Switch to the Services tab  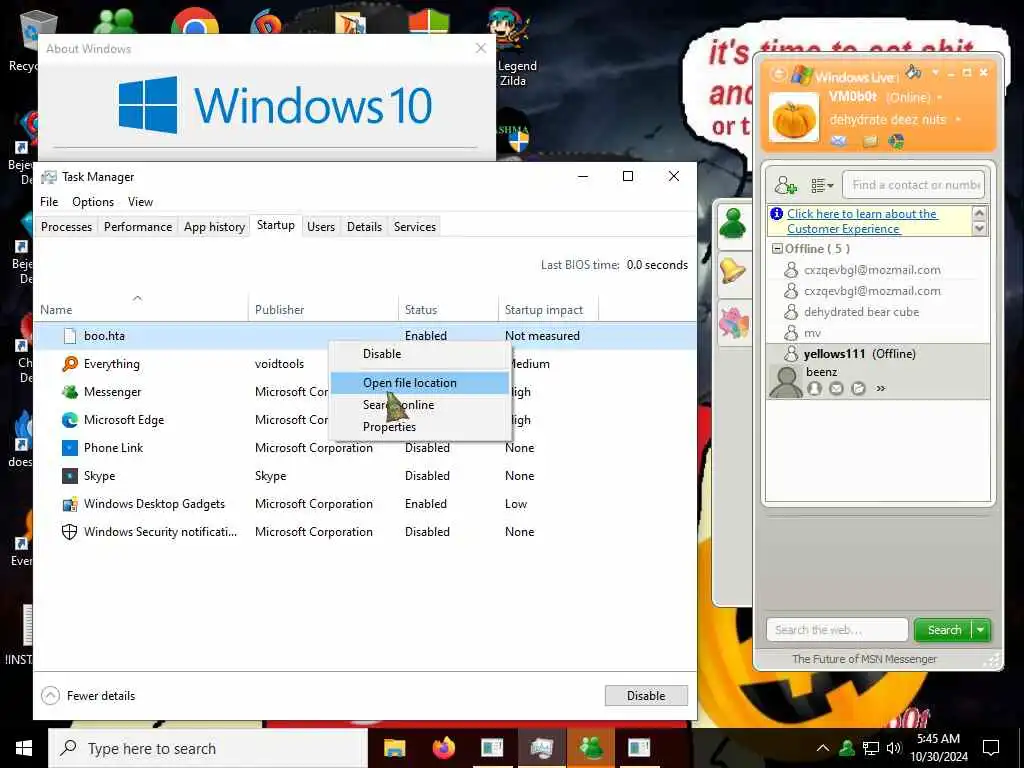[x=415, y=227]
